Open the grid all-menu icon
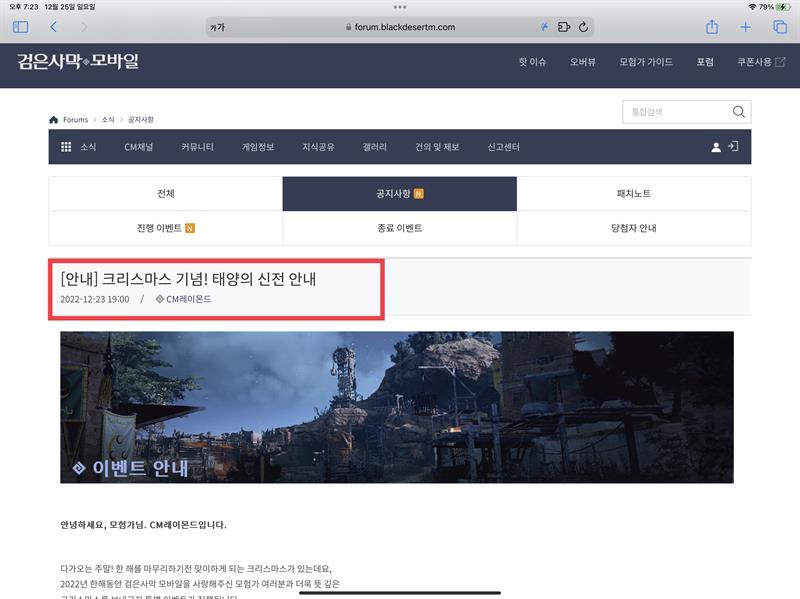This screenshot has height=599, width=800. [66, 147]
